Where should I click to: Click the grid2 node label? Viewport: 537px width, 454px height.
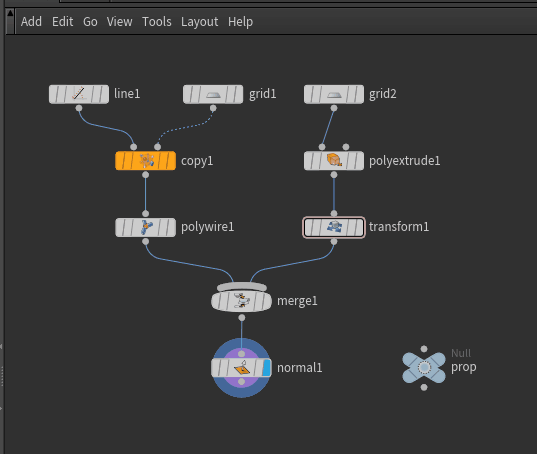pos(383,94)
